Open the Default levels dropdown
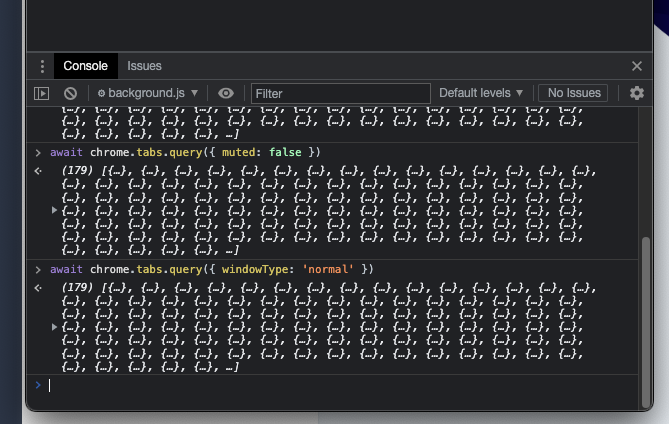The image size is (669, 424). (481, 93)
